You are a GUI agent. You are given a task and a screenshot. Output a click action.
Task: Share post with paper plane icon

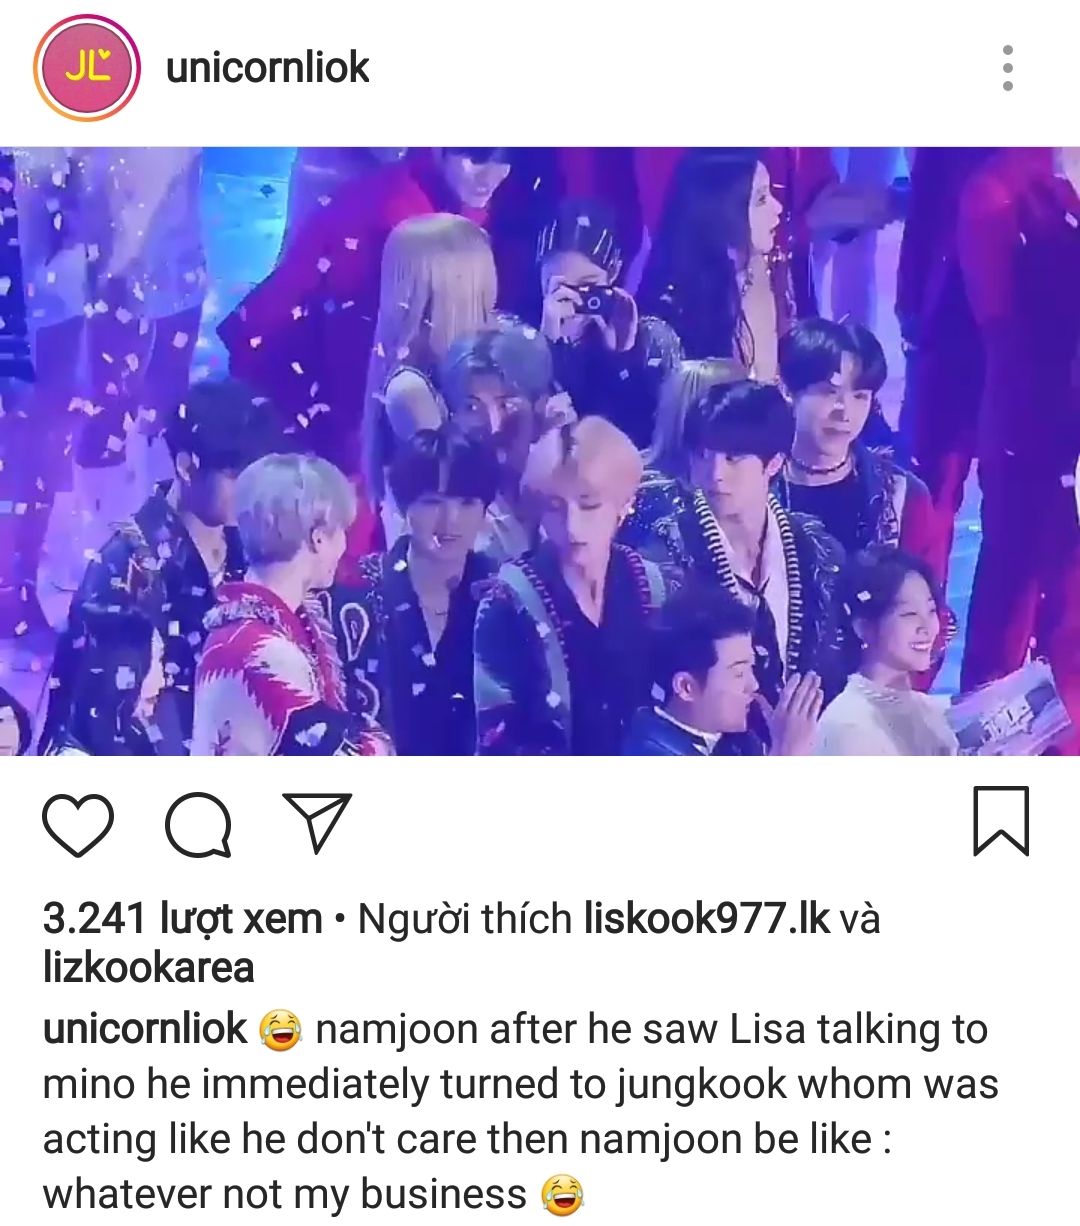tap(317, 823)
